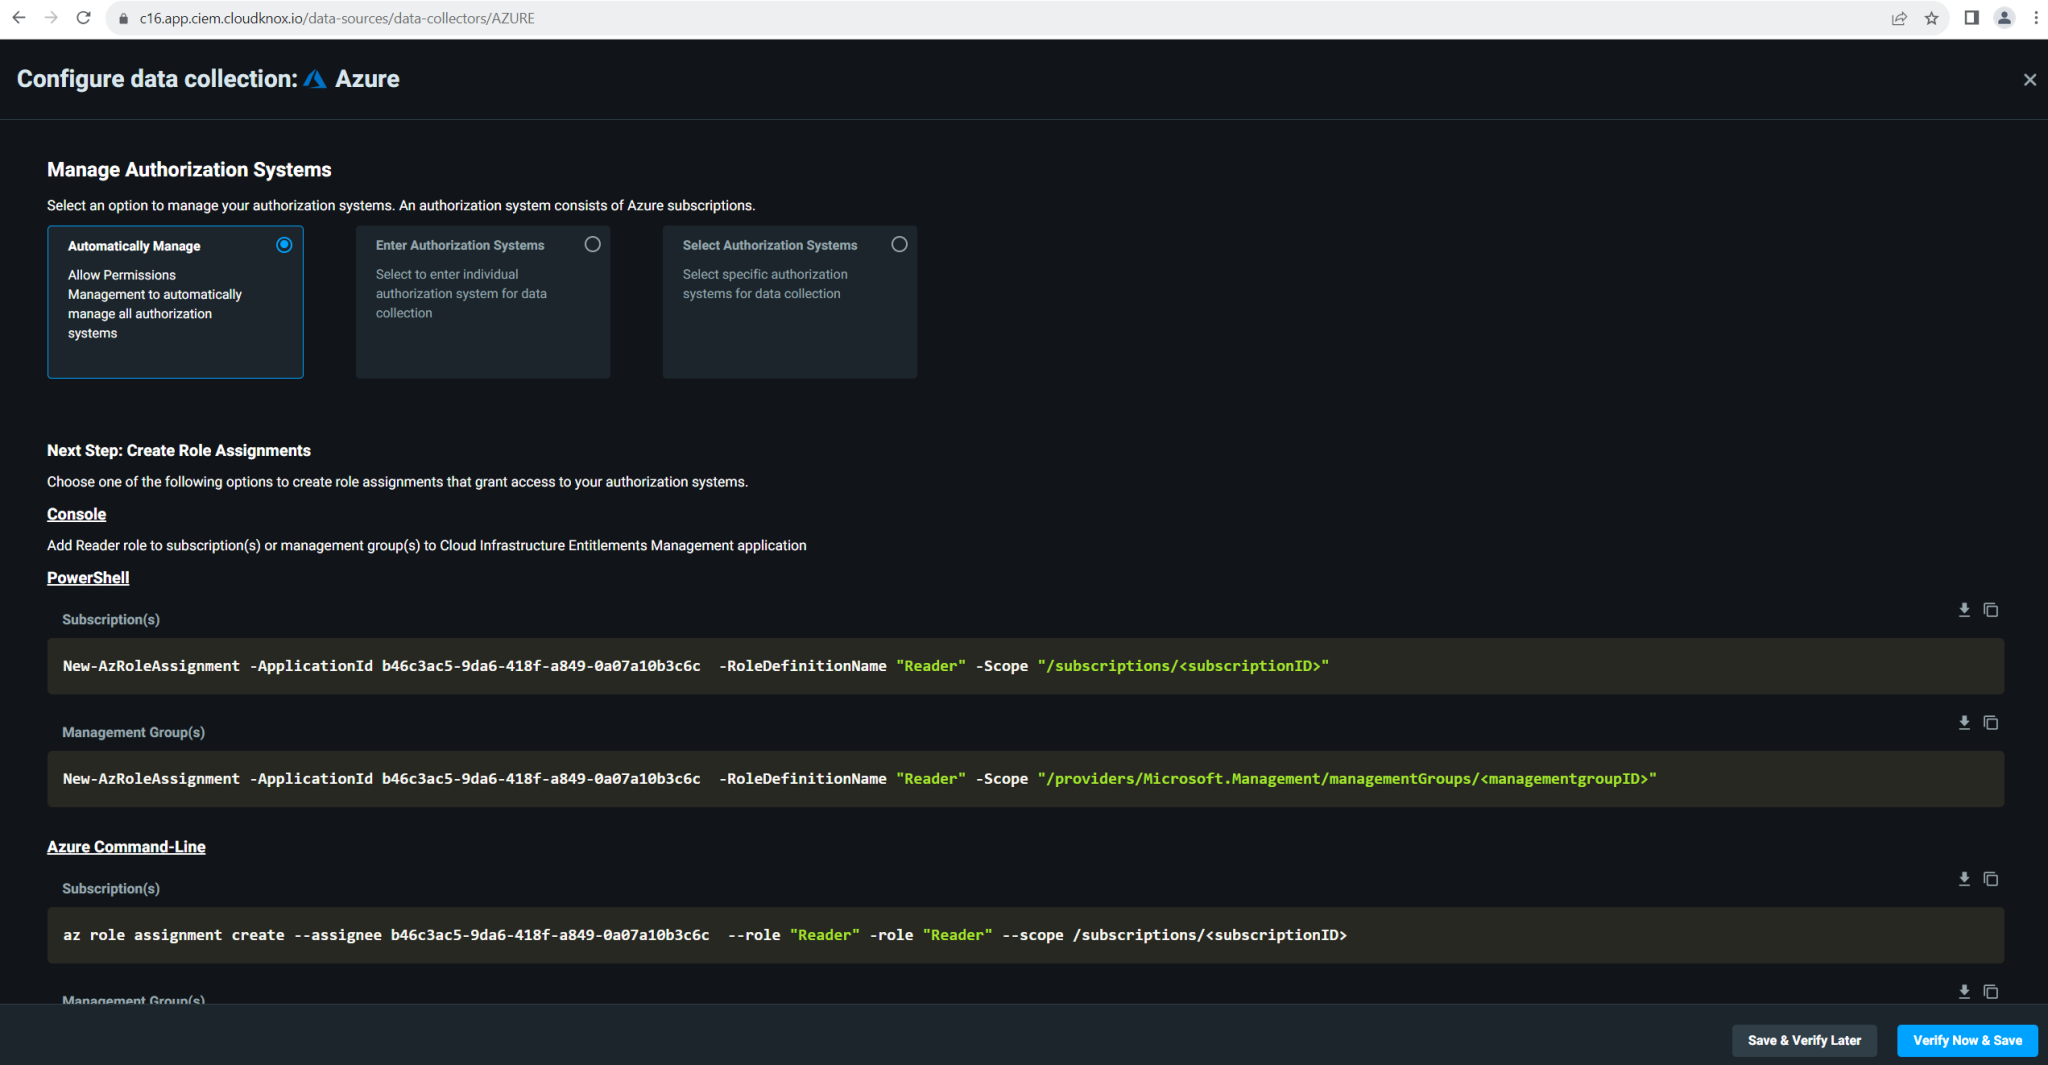The image size is (2048, 1065).
Task: Go back to previous browser page
Action: click(x=19, y=18)
